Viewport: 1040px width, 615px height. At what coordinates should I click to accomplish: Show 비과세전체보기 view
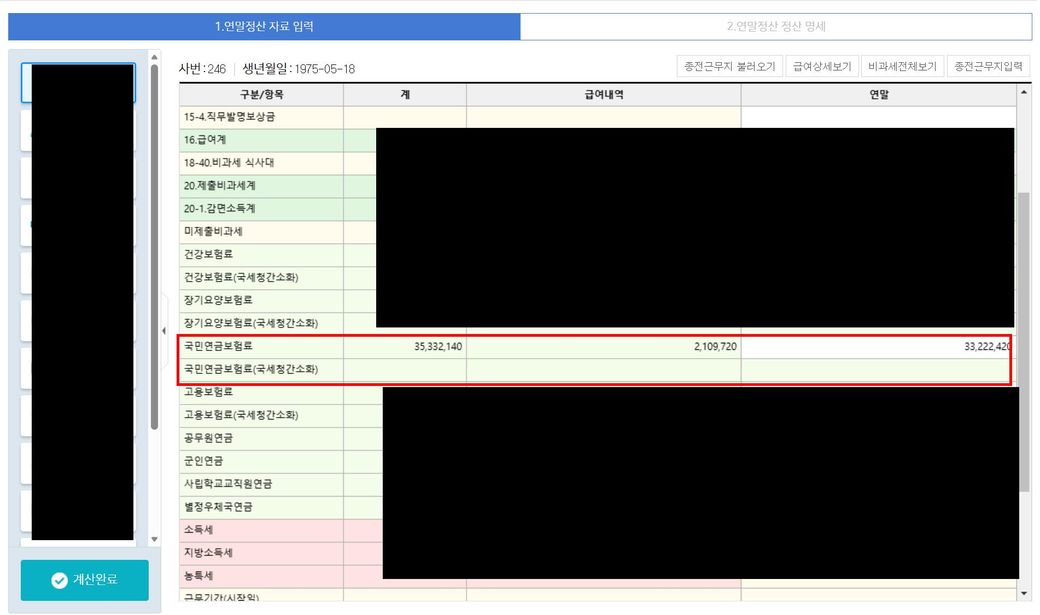pos(902,67)
